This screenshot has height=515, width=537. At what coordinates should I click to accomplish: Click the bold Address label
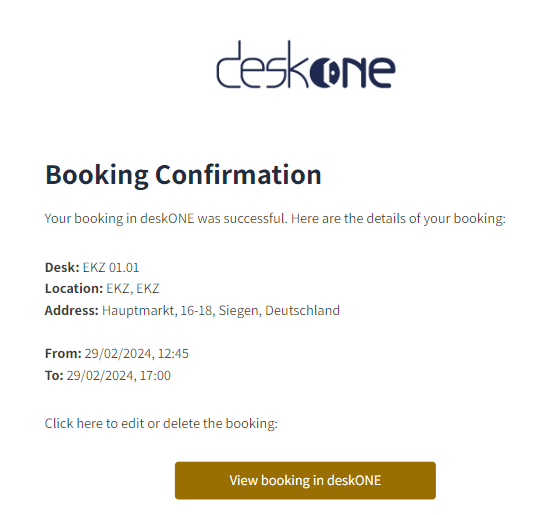(72, 311)
